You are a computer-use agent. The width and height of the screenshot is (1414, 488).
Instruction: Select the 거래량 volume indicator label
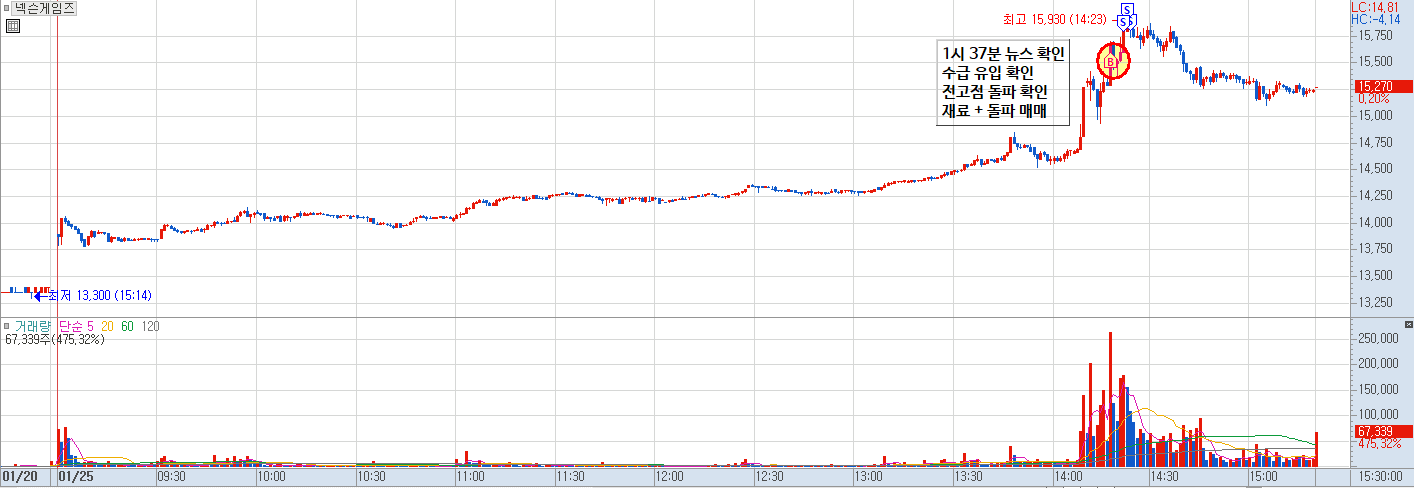(x=32, y=326)
